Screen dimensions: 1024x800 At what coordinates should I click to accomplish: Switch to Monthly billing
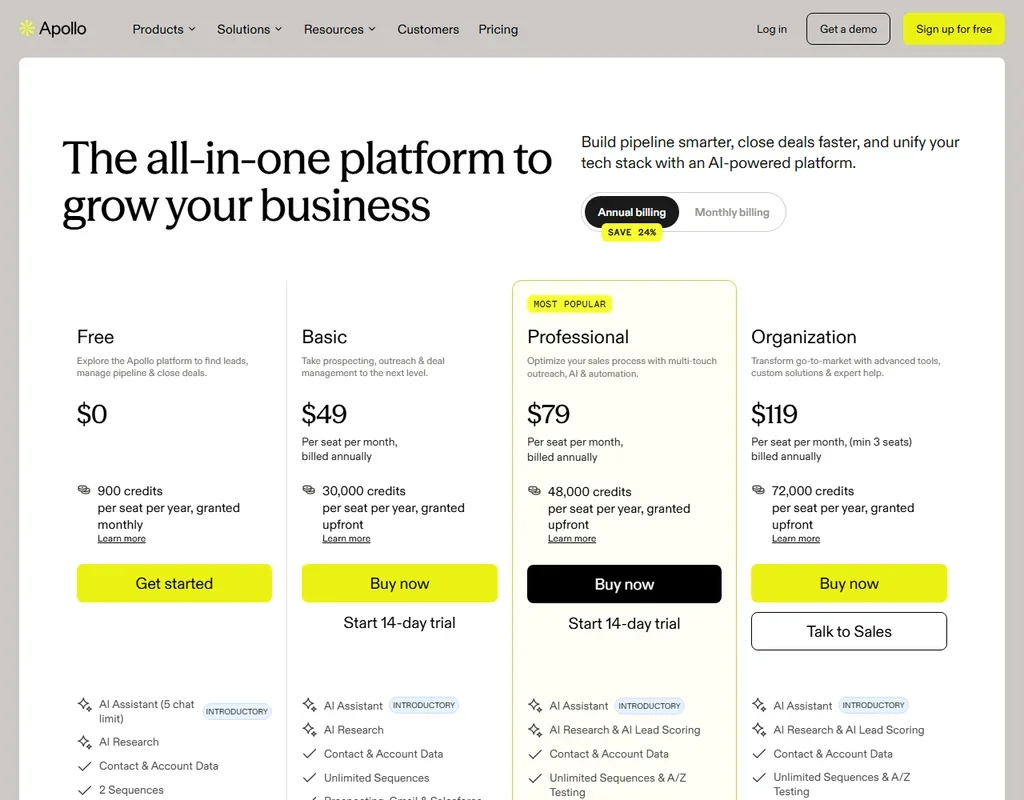pyautogui.click(x=731, y=212)
